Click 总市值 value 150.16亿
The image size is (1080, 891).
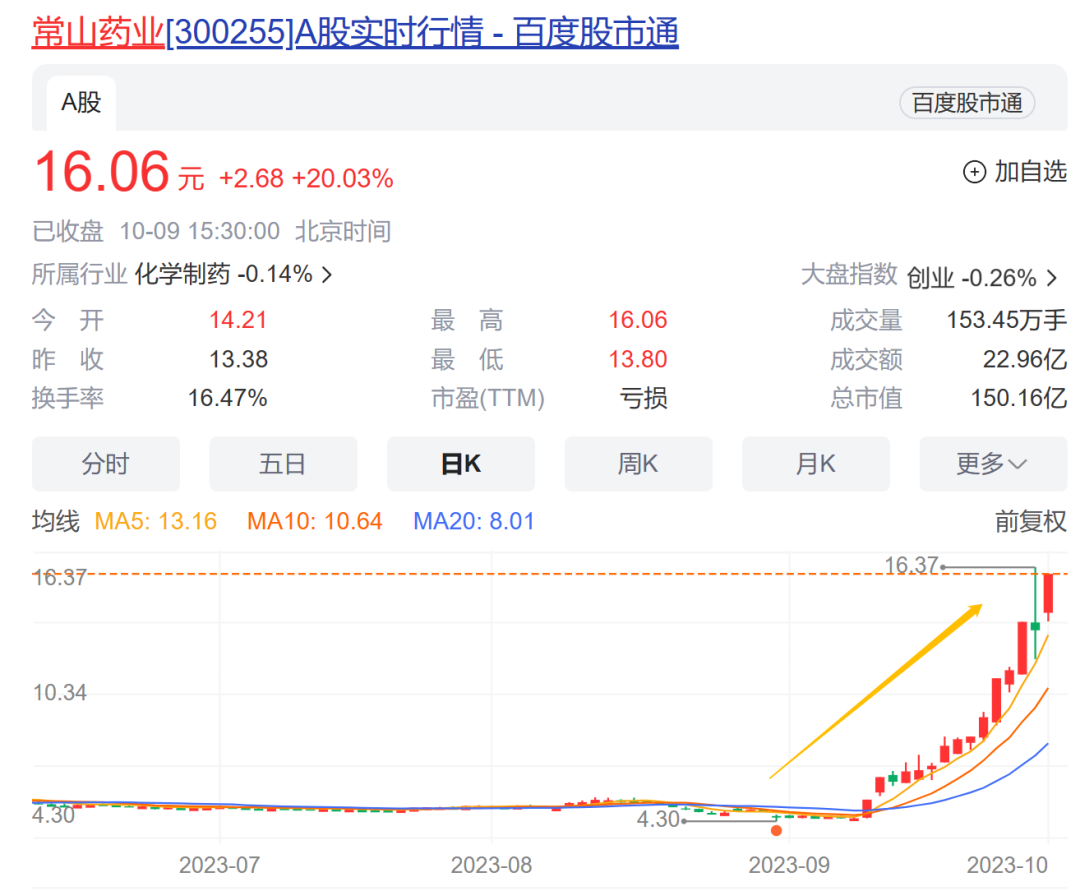(1019, 398)
